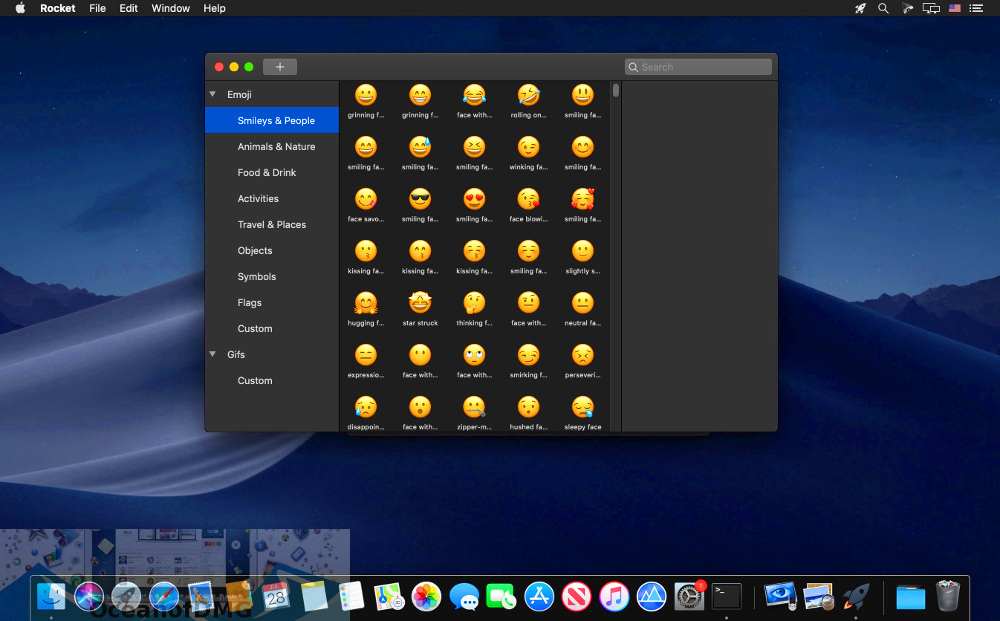Click the hugging face emoji
This screenshot has height=621, width=1000.
point(366,302)
